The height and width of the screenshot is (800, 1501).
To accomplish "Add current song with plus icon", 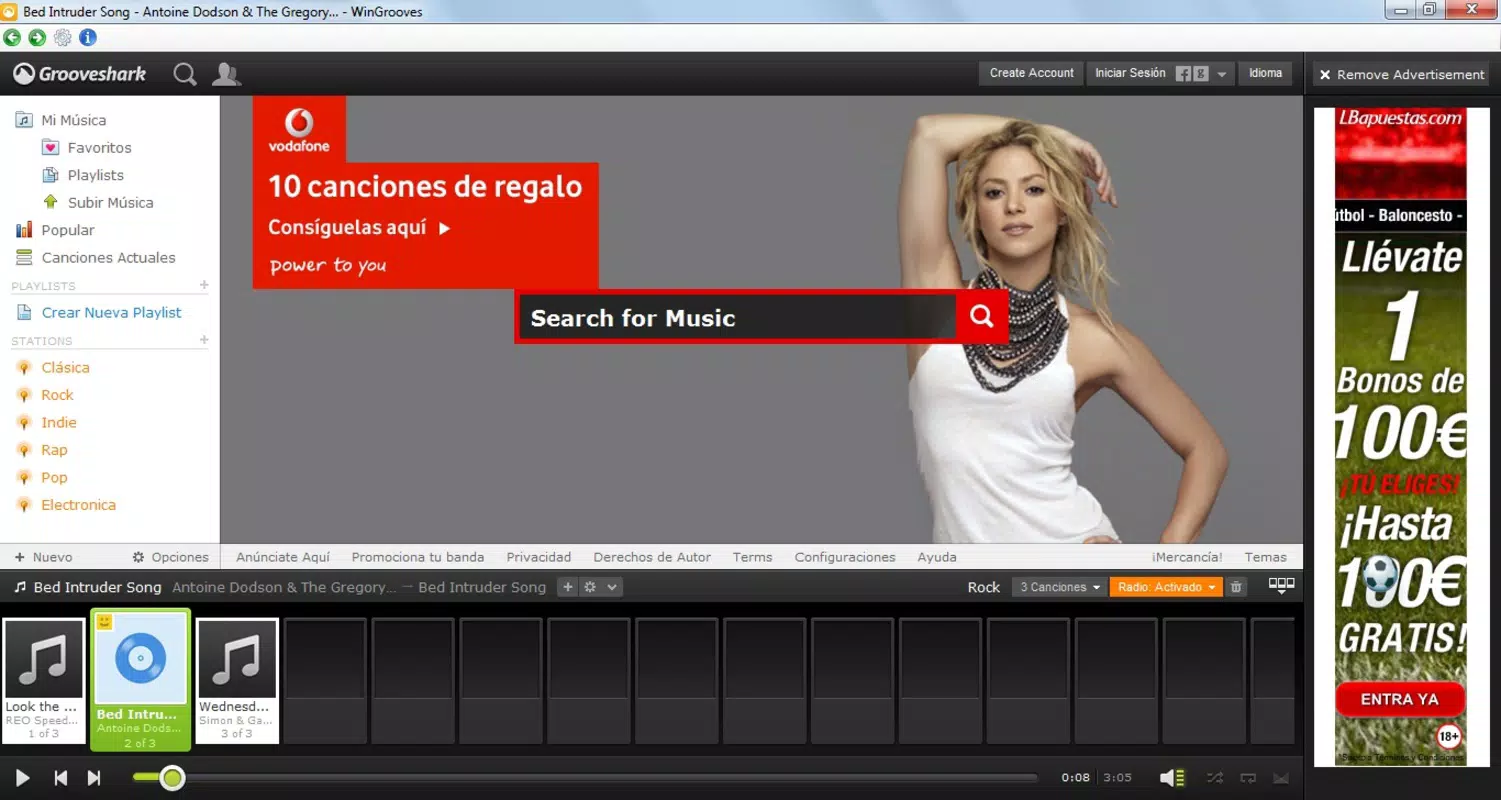I will (x=567, y=587).
